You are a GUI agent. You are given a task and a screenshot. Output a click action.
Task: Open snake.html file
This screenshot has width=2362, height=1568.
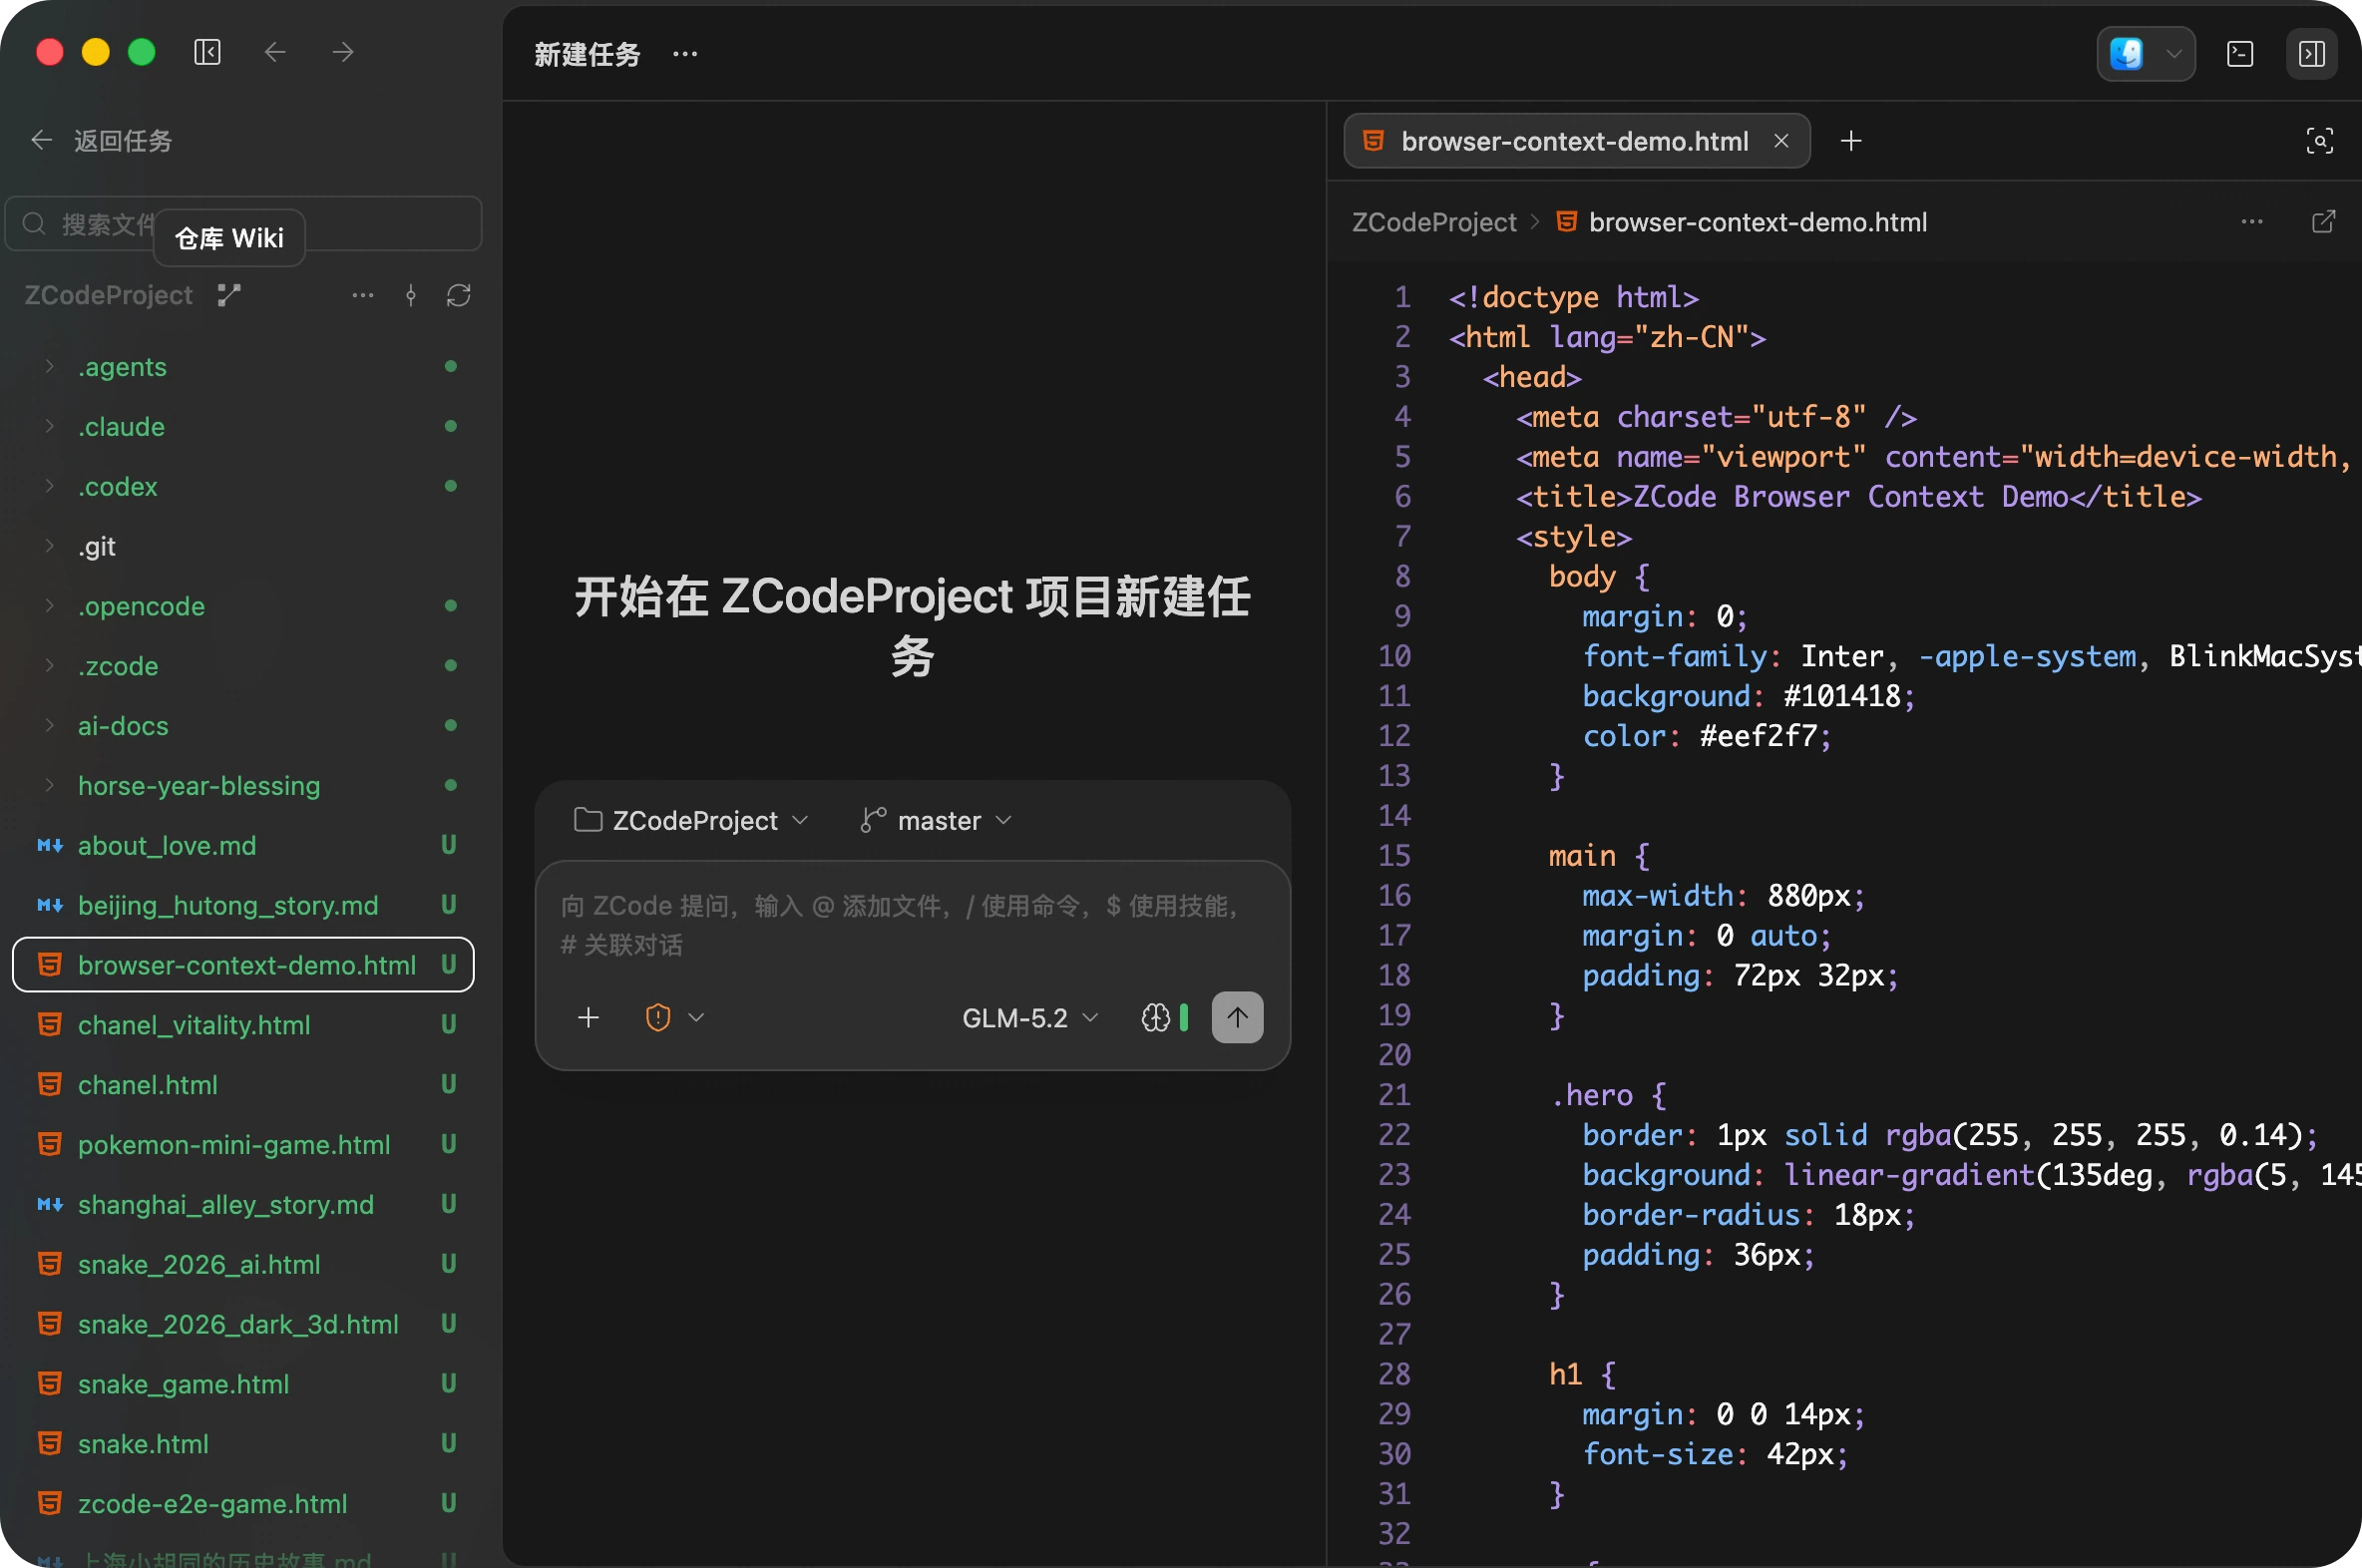[243, 1445]
